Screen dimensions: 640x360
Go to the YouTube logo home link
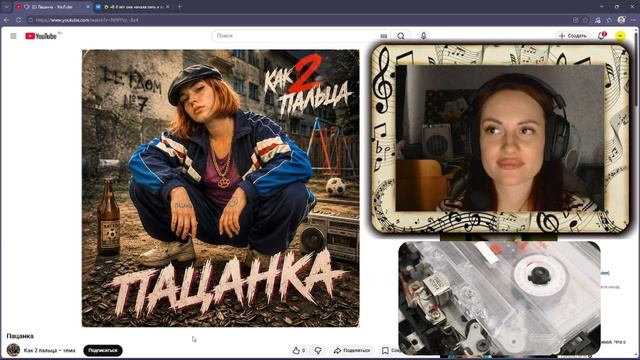point(41,36)
